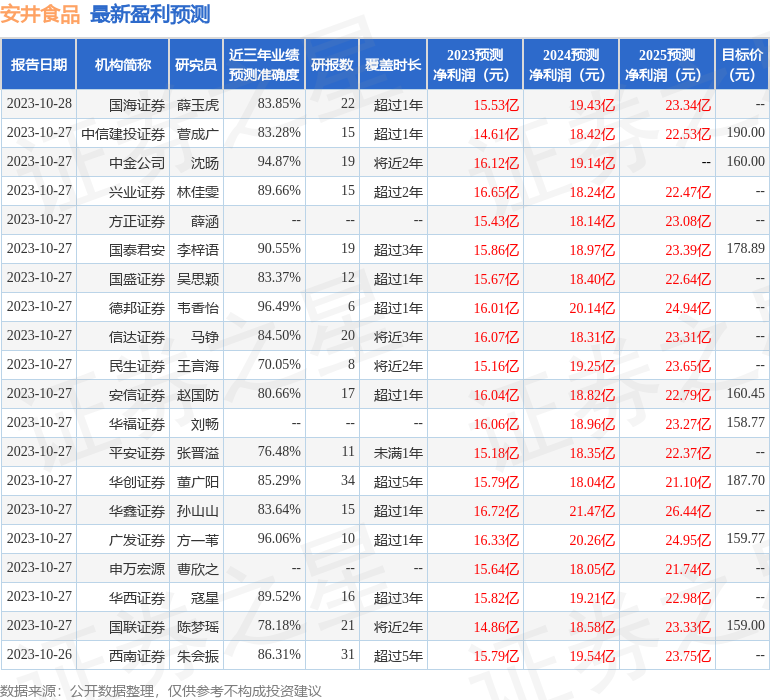Click the 数据来源 footer note

[x=161, y=691]
